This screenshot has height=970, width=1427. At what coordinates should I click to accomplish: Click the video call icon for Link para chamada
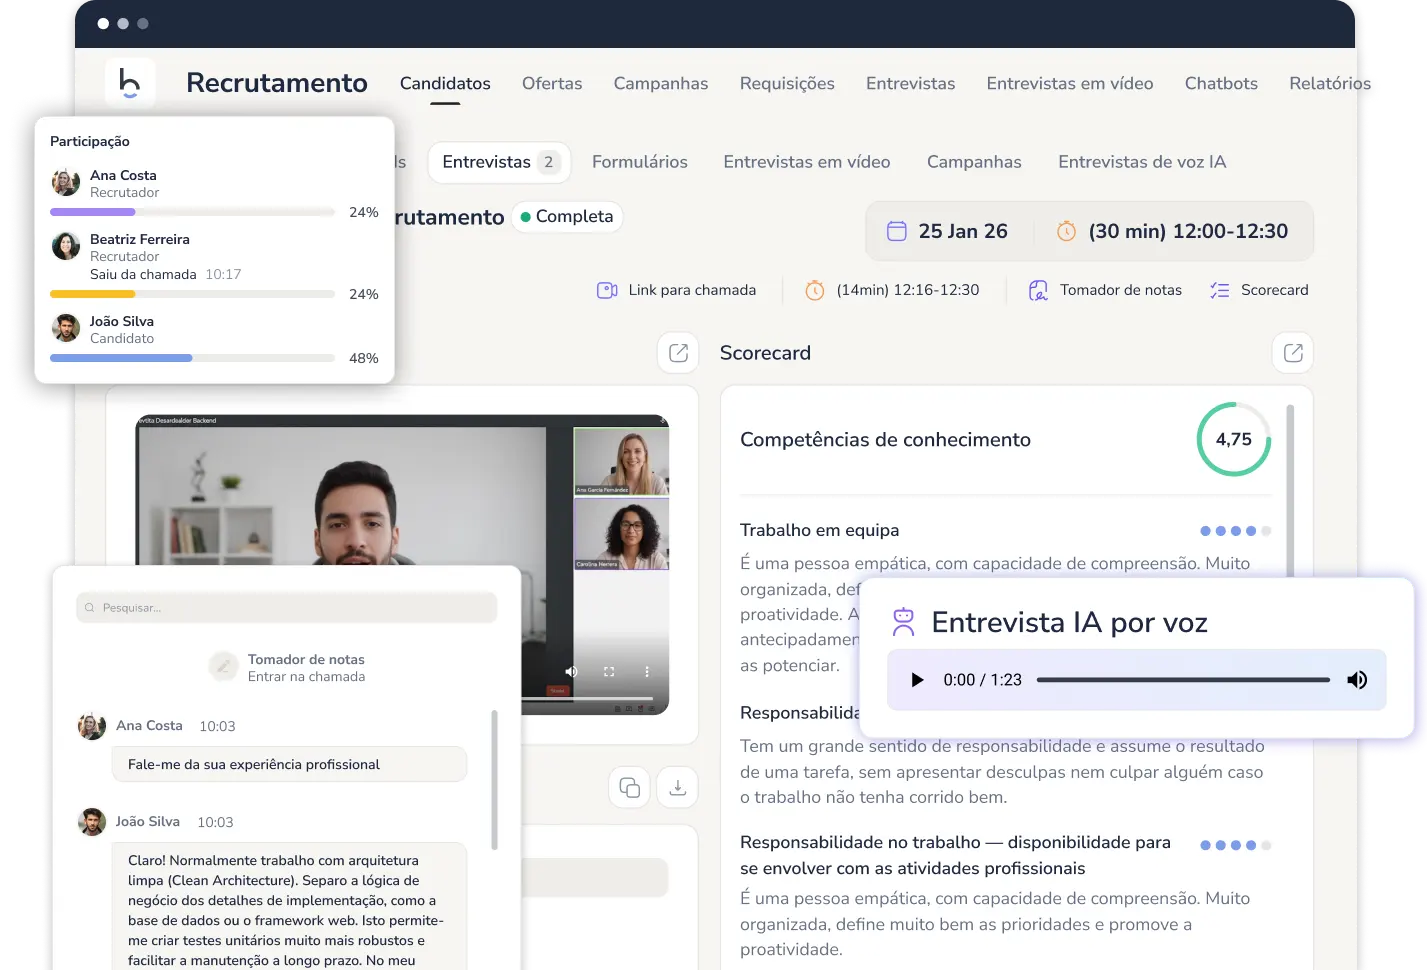click(607, 290)
